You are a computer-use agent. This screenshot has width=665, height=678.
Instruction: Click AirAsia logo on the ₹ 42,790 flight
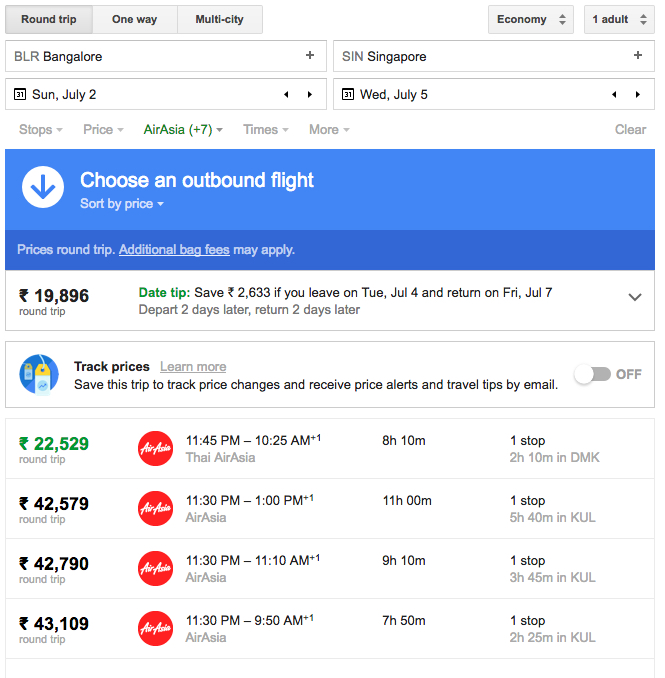coord(156,569)
